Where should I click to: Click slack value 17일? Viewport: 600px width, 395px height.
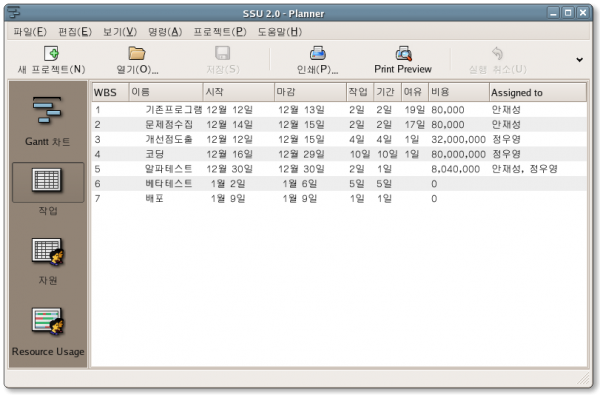pos(415,124)
